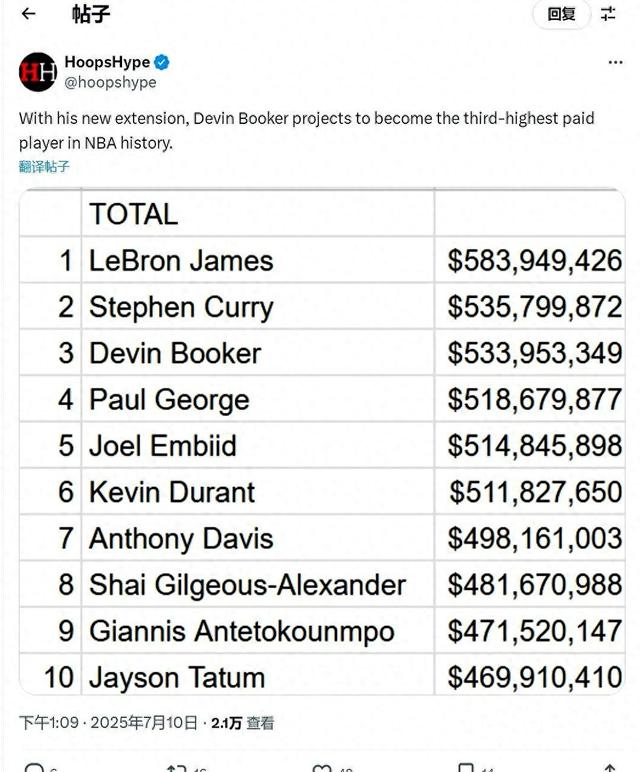Click the repost arrows icon
640x772 pixels.
click(x=176, y=768)
